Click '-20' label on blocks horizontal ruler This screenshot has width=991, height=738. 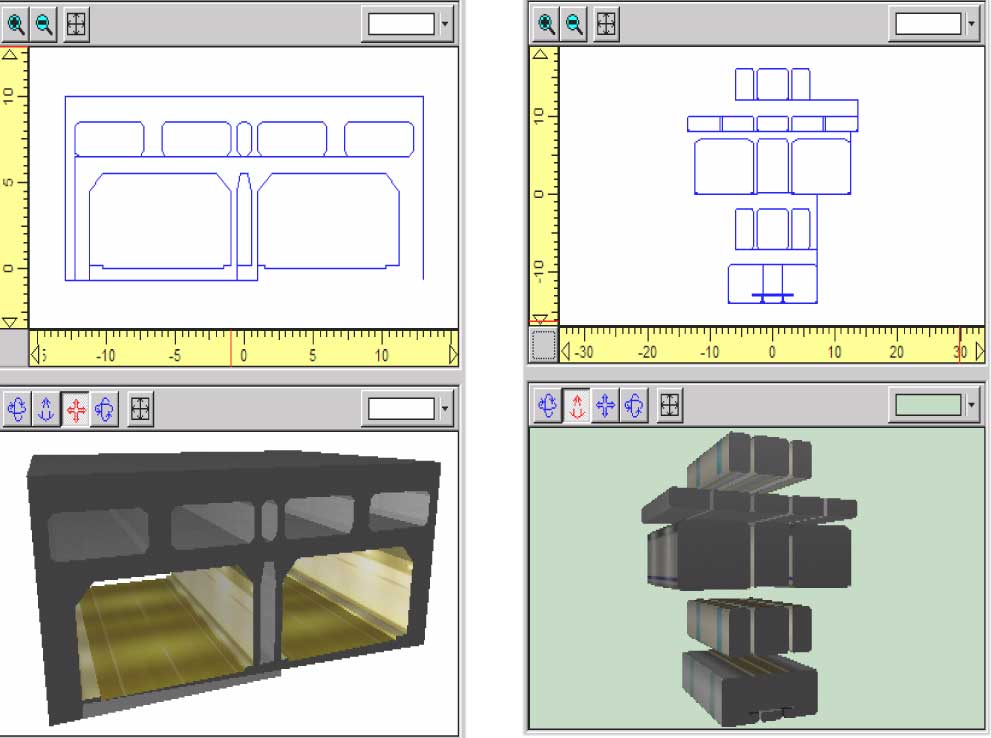647,352
